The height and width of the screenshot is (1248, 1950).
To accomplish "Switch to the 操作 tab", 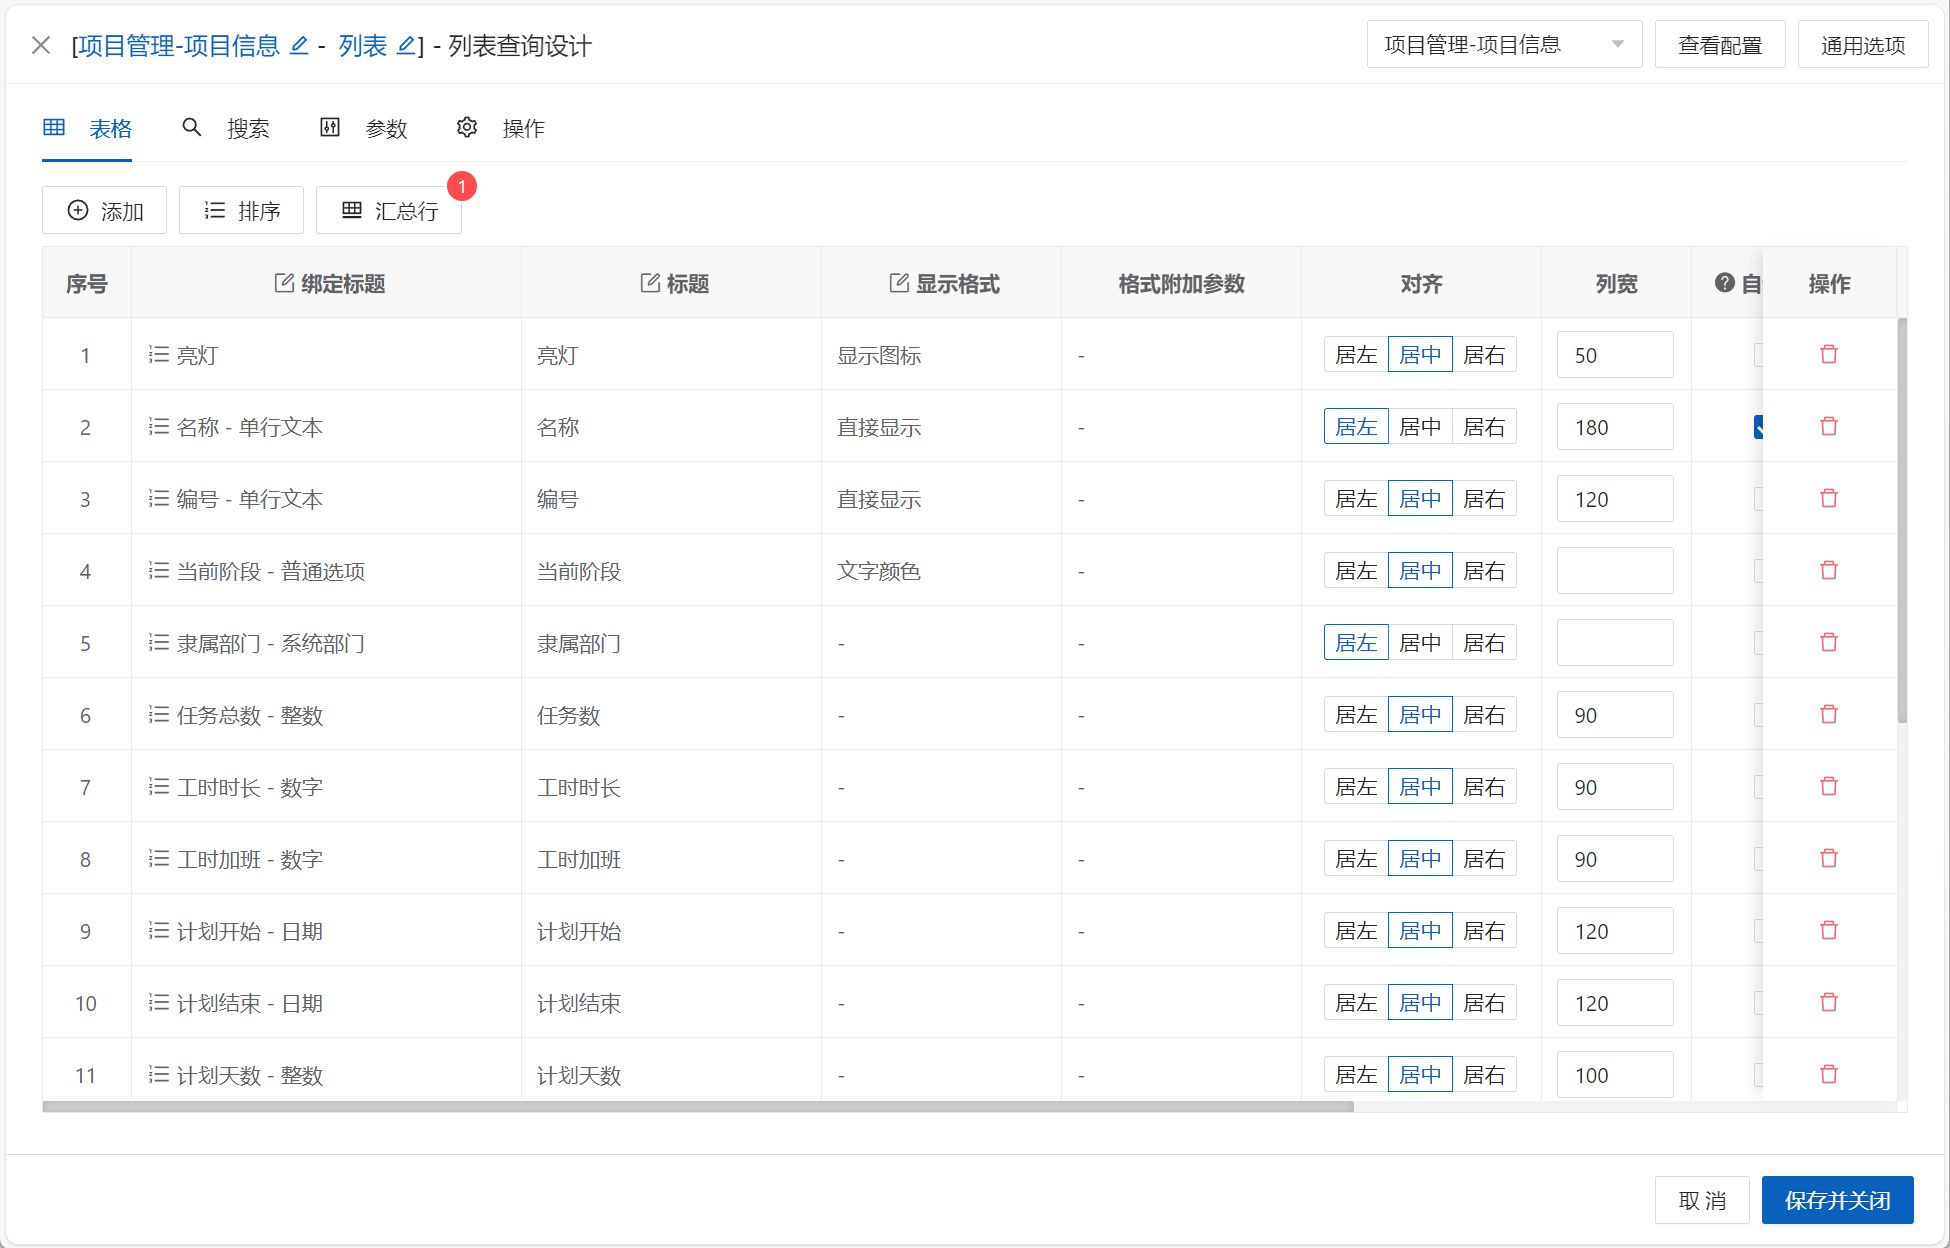I will coord(501,128).
